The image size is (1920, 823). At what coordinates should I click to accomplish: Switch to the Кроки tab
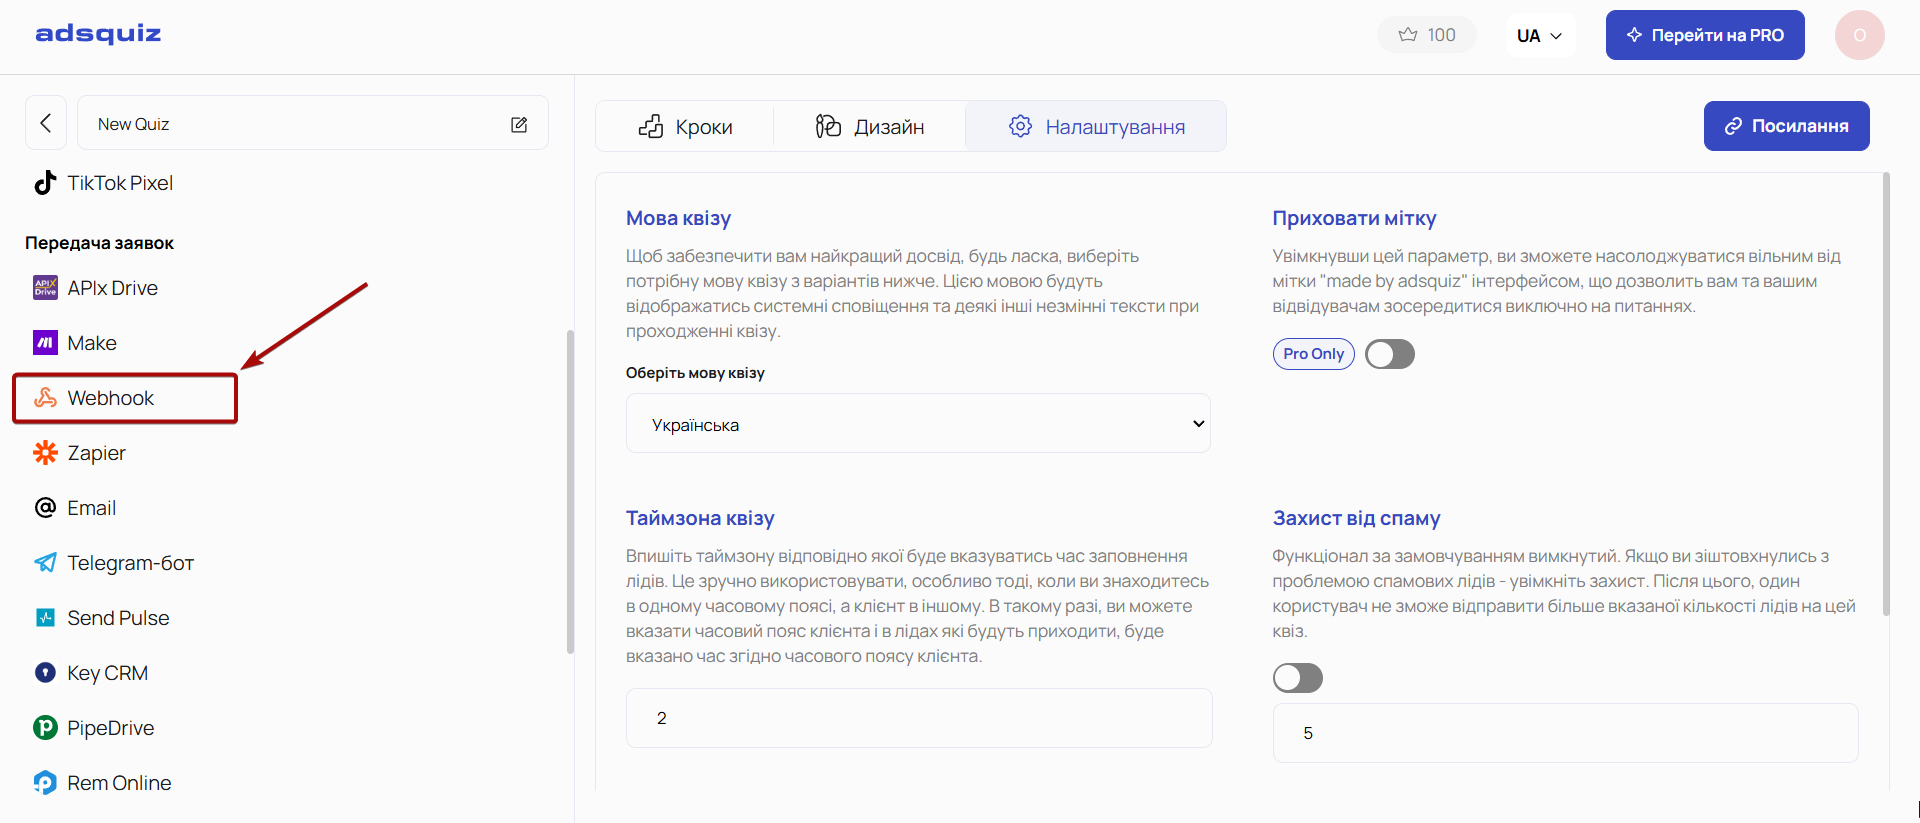685,126
